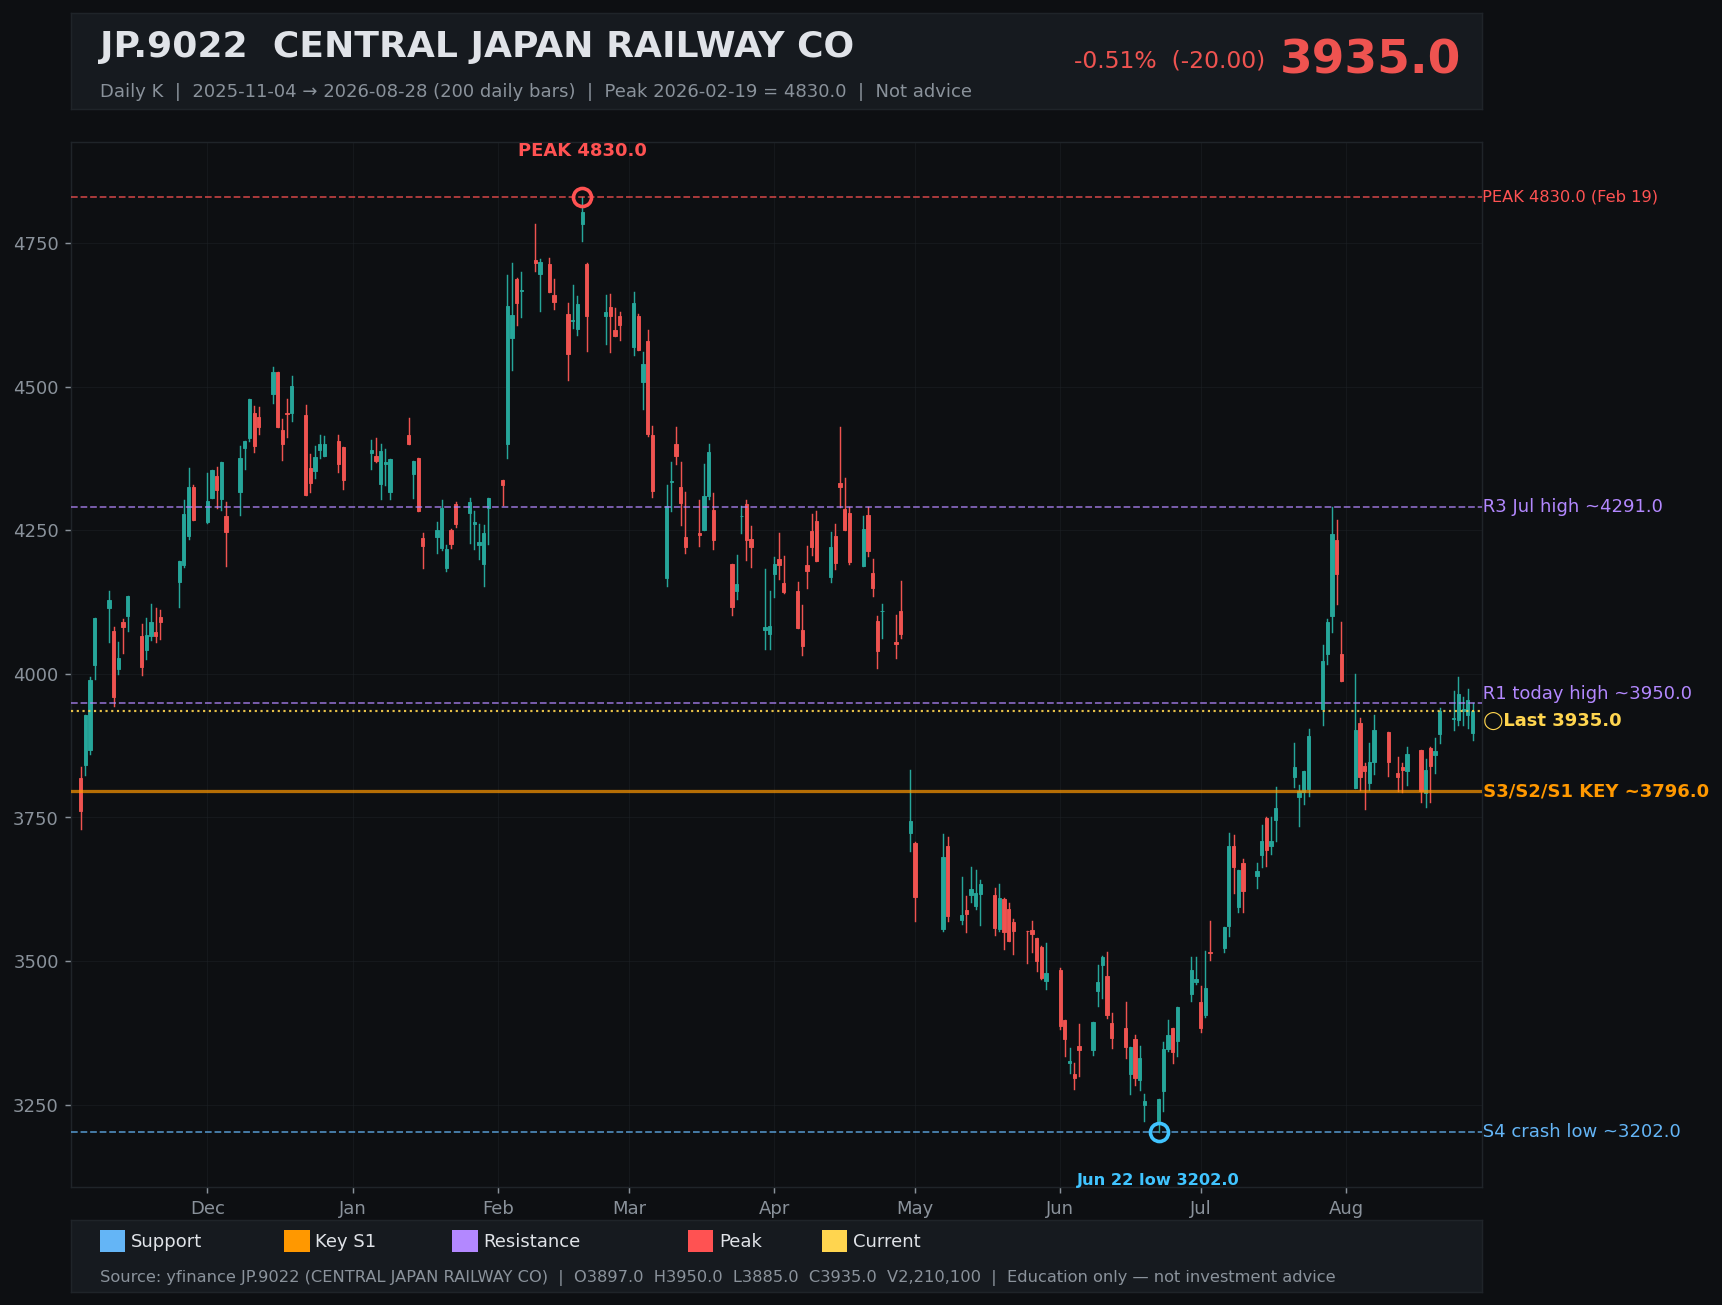Click the Dec label on the date axis
Screen dimensions: 1722x1305
(208, 1208)
